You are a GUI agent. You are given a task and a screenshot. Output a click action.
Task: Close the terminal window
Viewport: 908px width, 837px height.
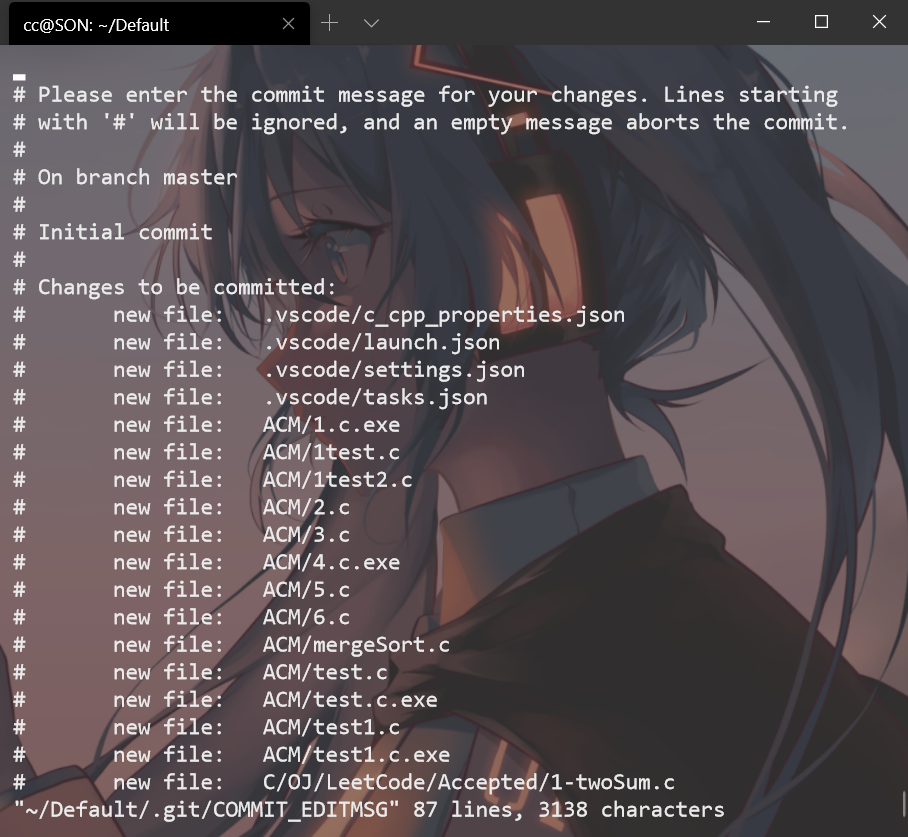click(x=879, y=22)
